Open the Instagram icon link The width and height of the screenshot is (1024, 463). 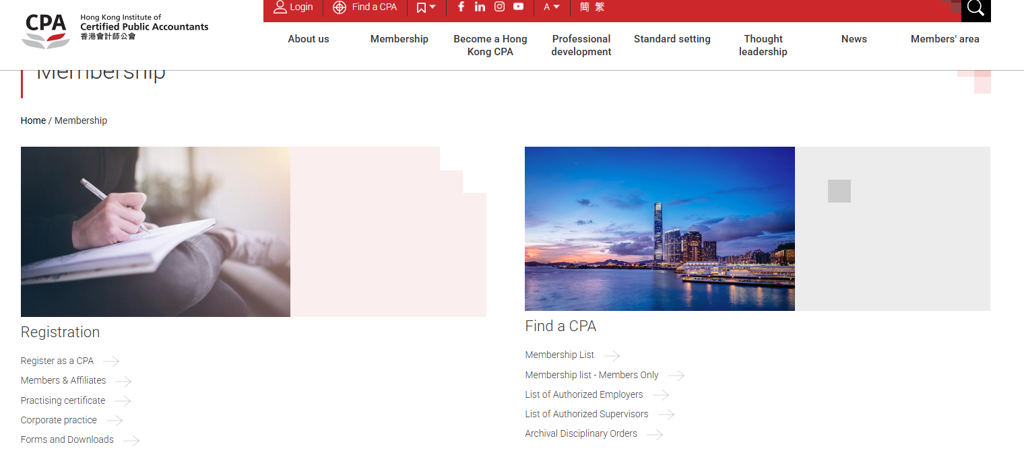pos(499,7)
